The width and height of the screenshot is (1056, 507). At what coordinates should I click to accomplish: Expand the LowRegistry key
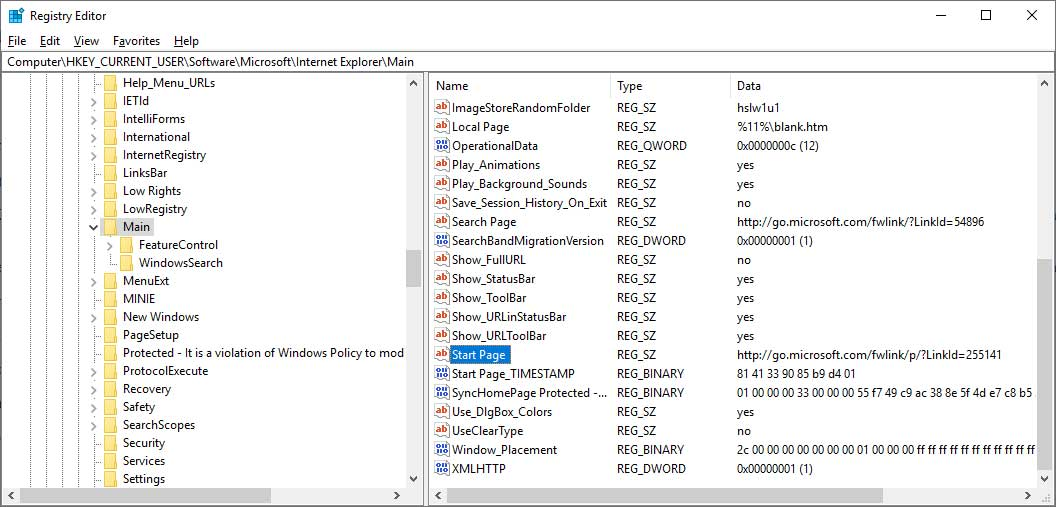pyautogui.click(x=94, y=209)
